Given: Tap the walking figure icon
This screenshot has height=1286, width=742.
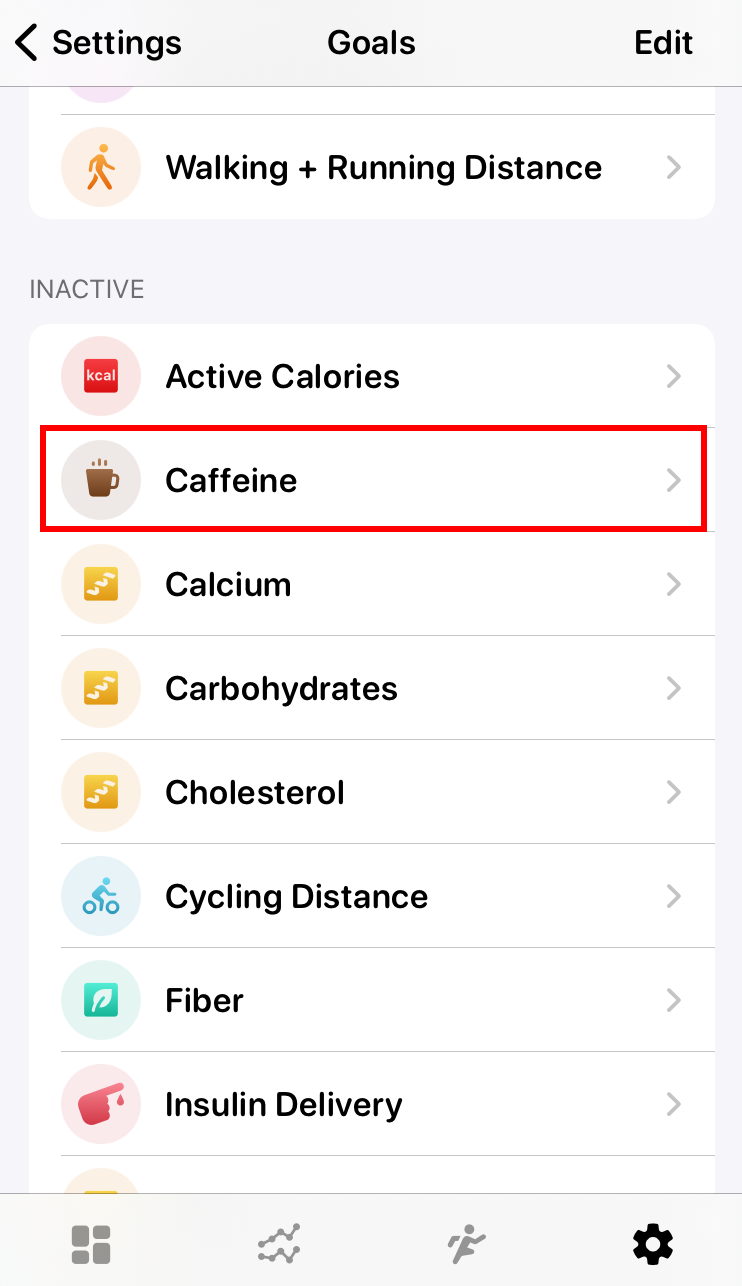Looking at the screenshot, I should 100,168.
